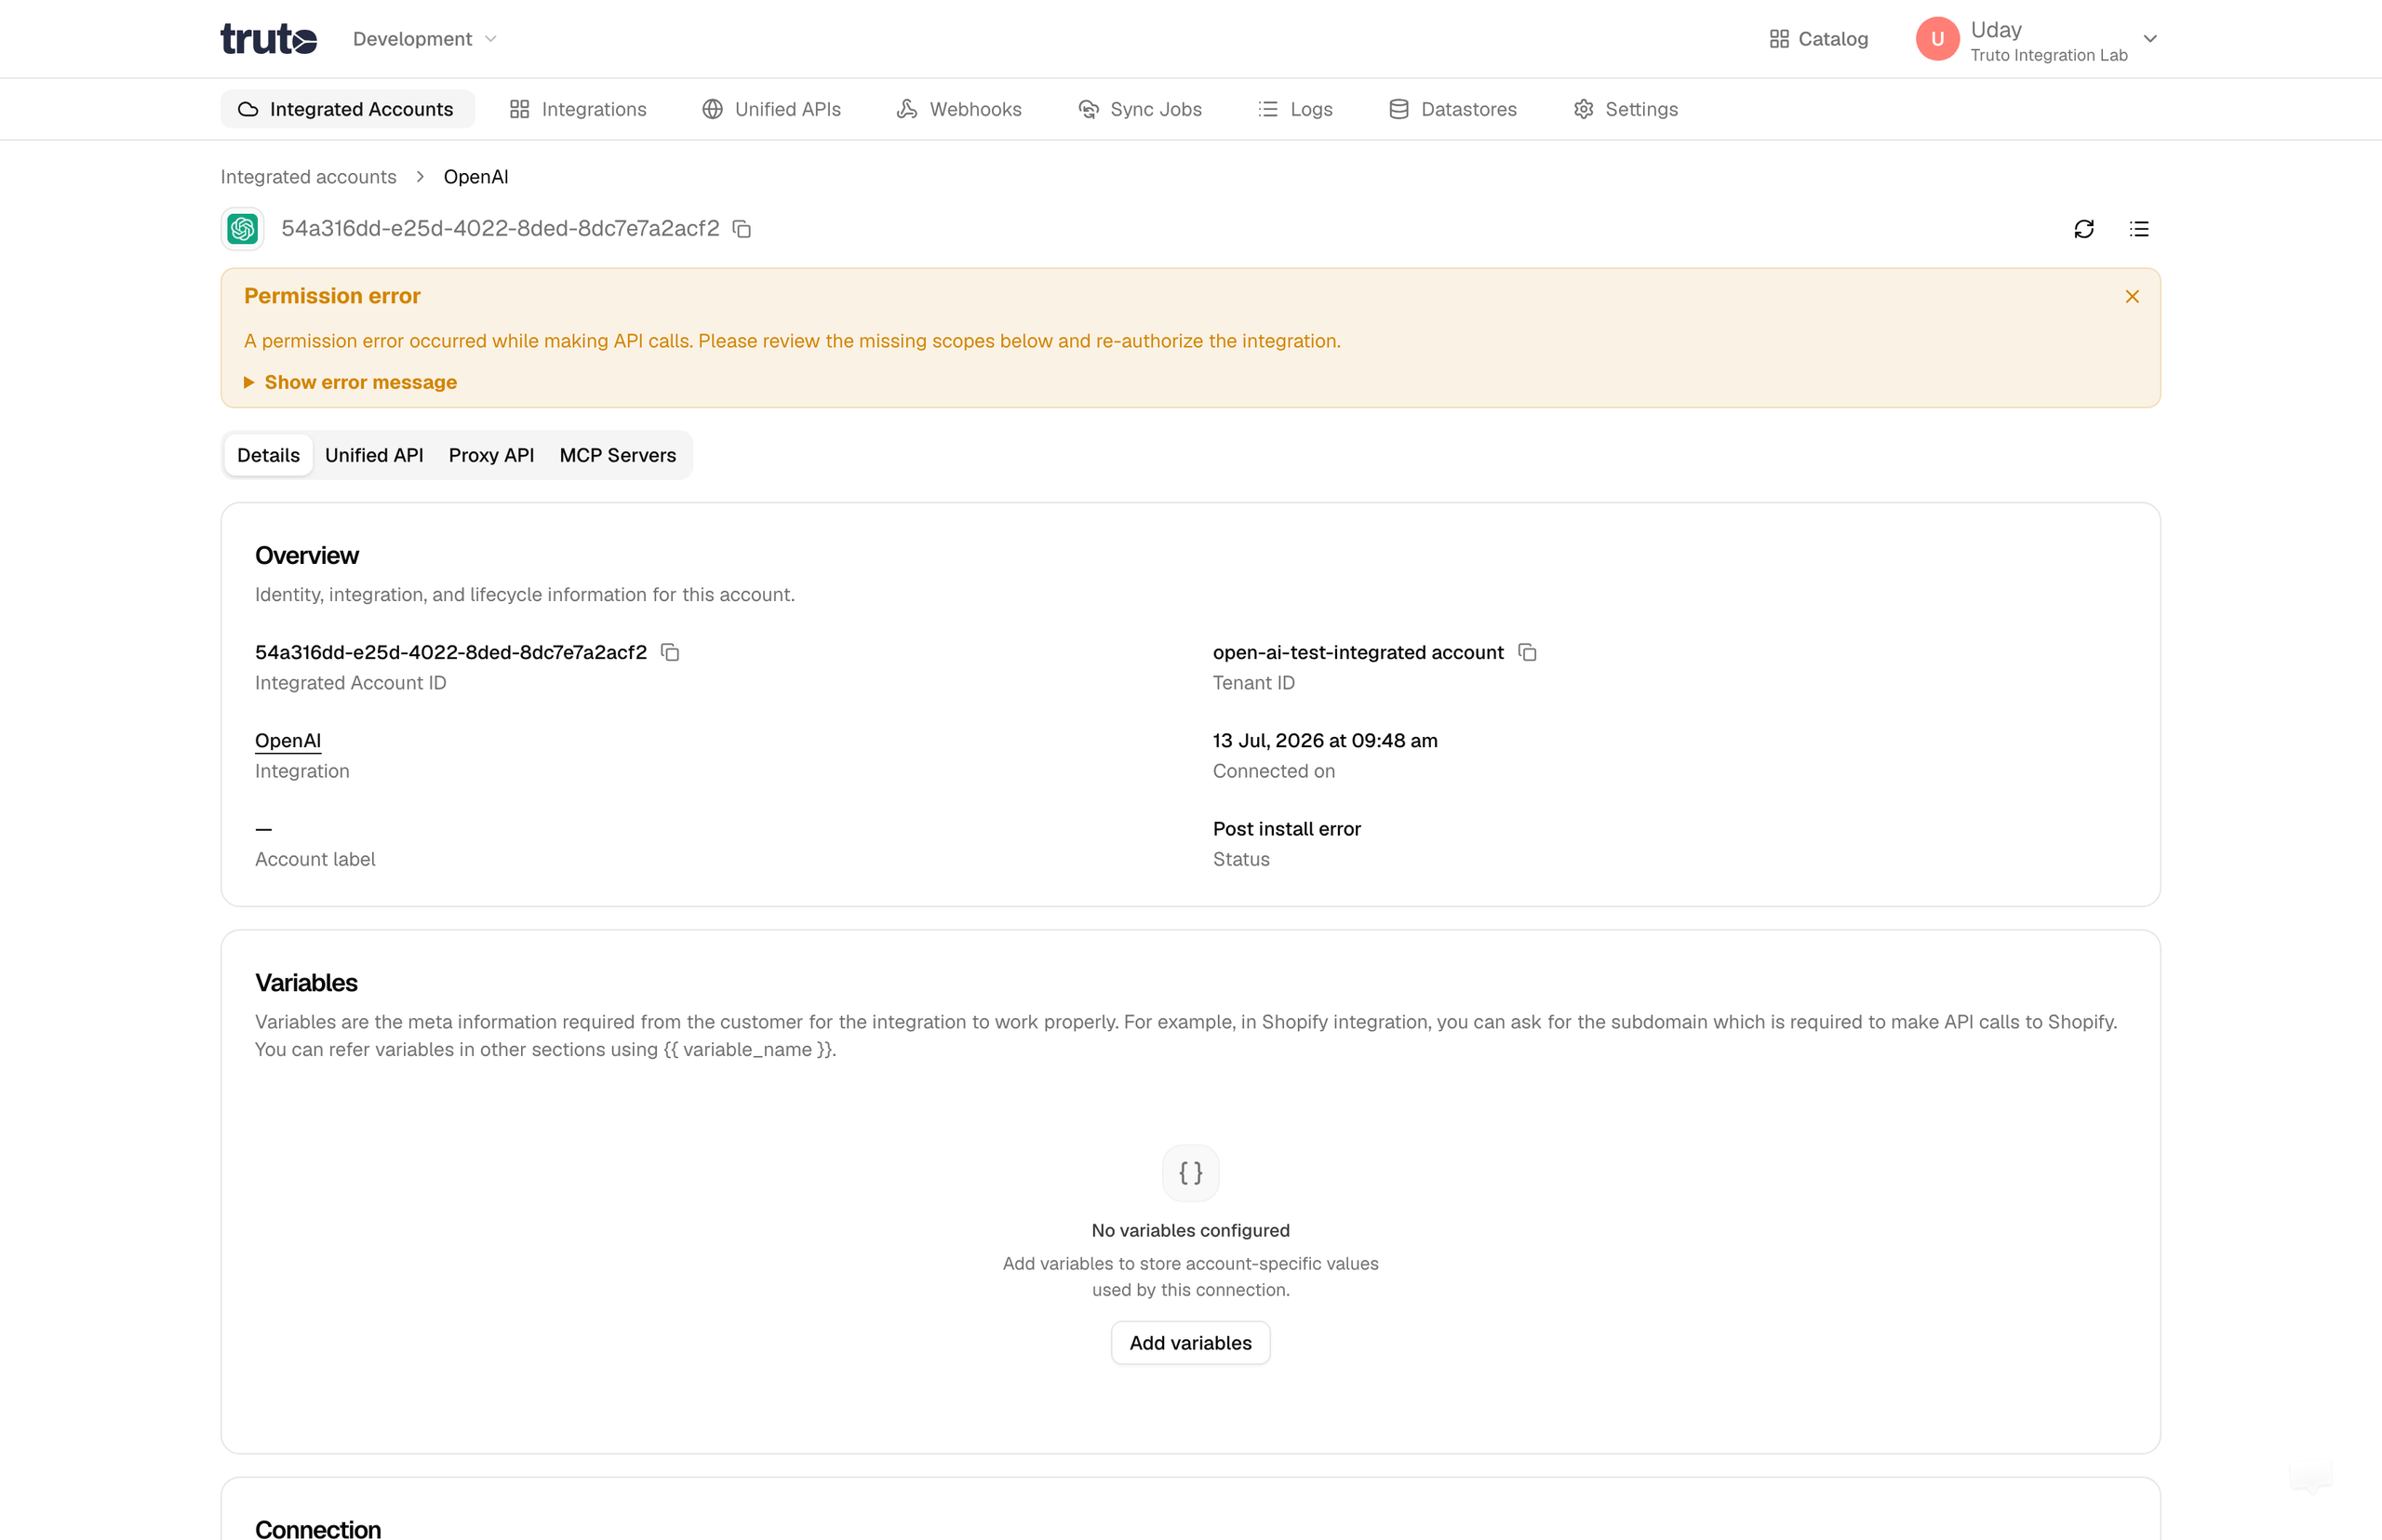Click the connected date 13 Jul, 2026
The height and width of the screenshot is (1540, 2382).
pyautogui.click(x=1325, y=740)
